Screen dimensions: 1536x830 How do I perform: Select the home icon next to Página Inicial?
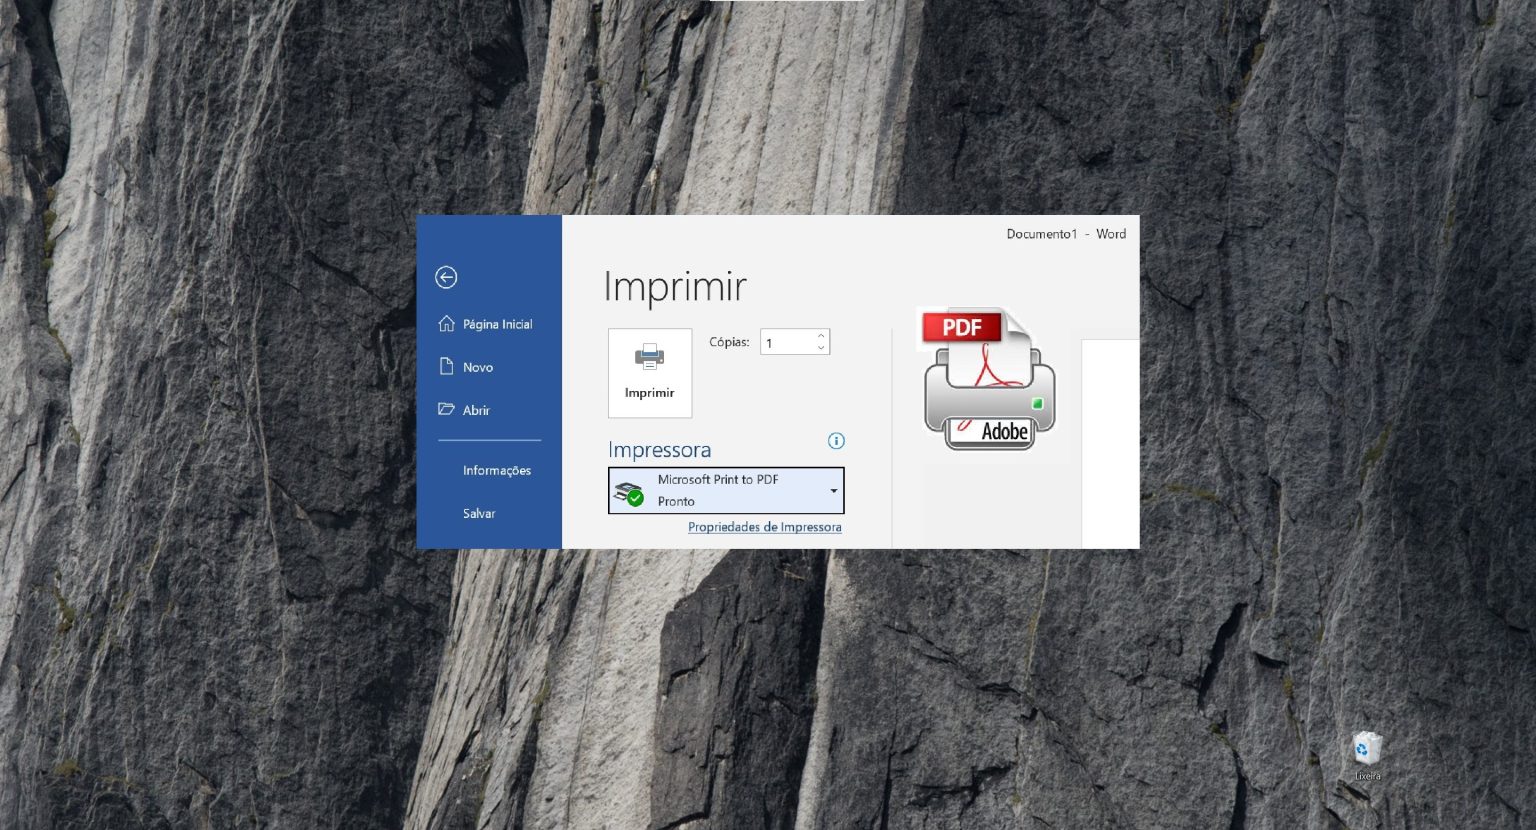[x=447, y=323]
